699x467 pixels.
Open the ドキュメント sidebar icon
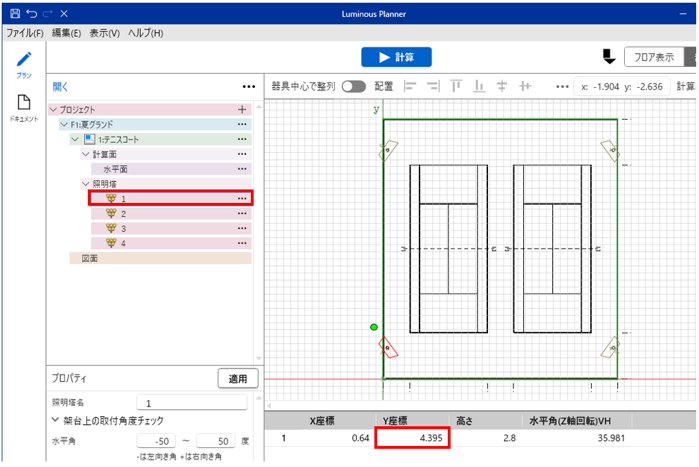[x=24, y=106]
